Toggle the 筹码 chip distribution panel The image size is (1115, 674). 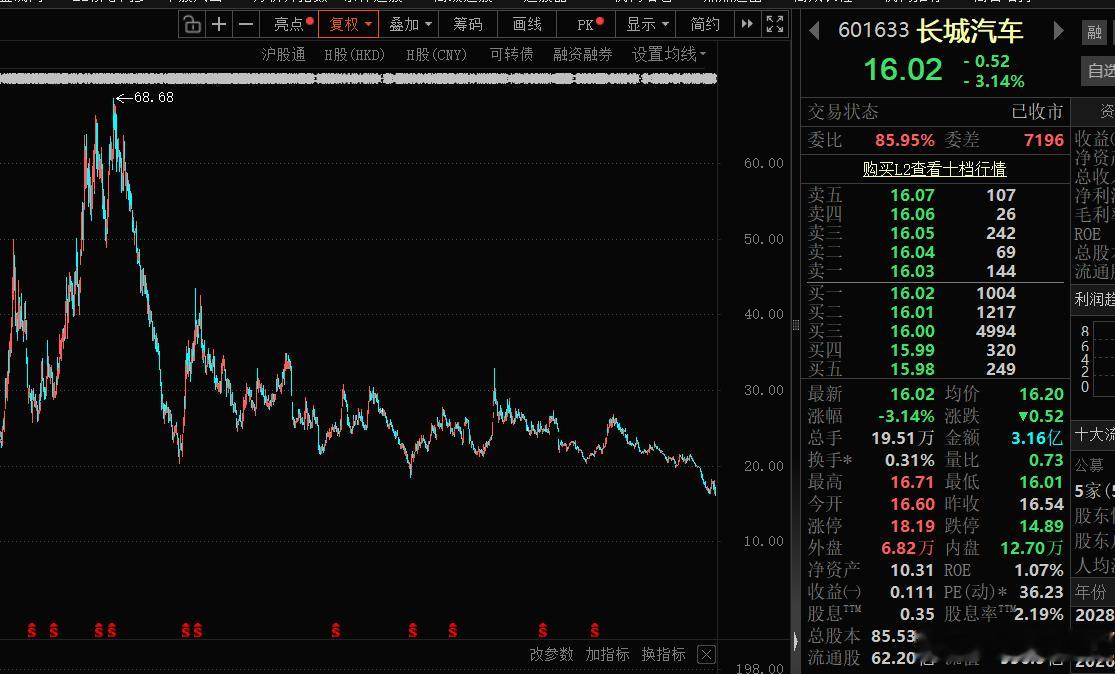468,24
